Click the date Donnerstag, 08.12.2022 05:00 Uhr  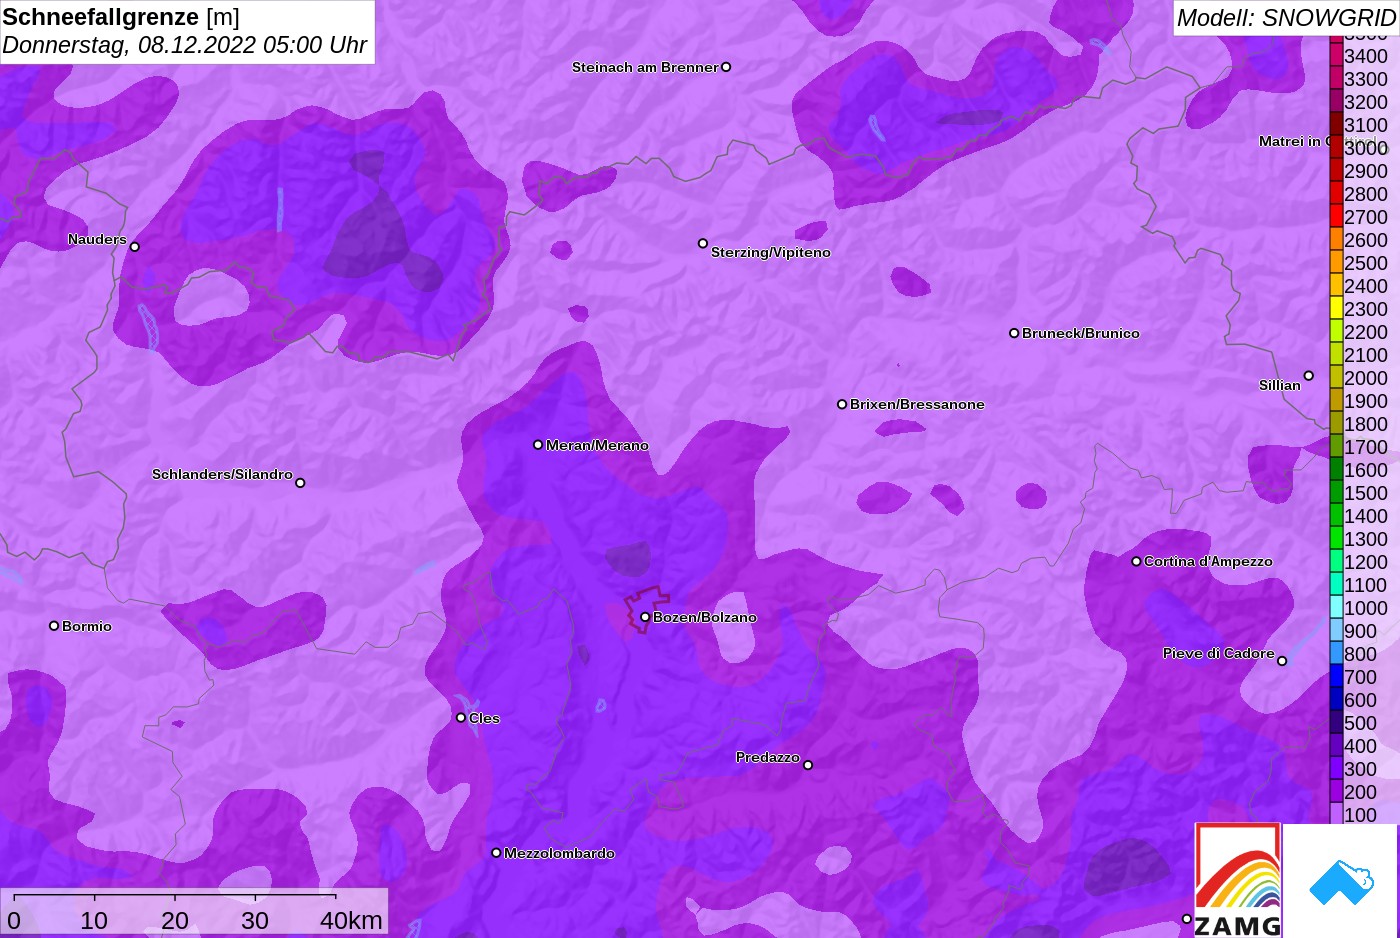185,45
